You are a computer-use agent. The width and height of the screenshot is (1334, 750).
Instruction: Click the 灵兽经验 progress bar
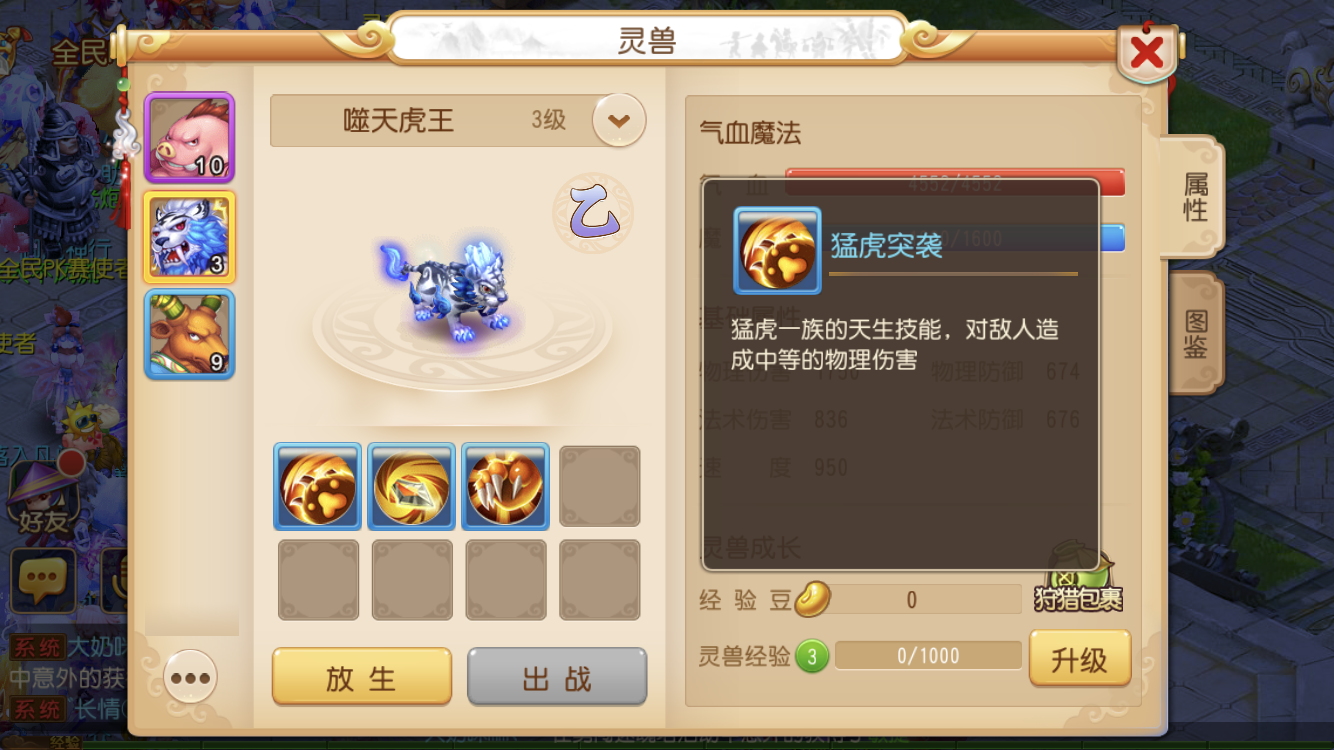pyautogui.click(x=928, y=656)
